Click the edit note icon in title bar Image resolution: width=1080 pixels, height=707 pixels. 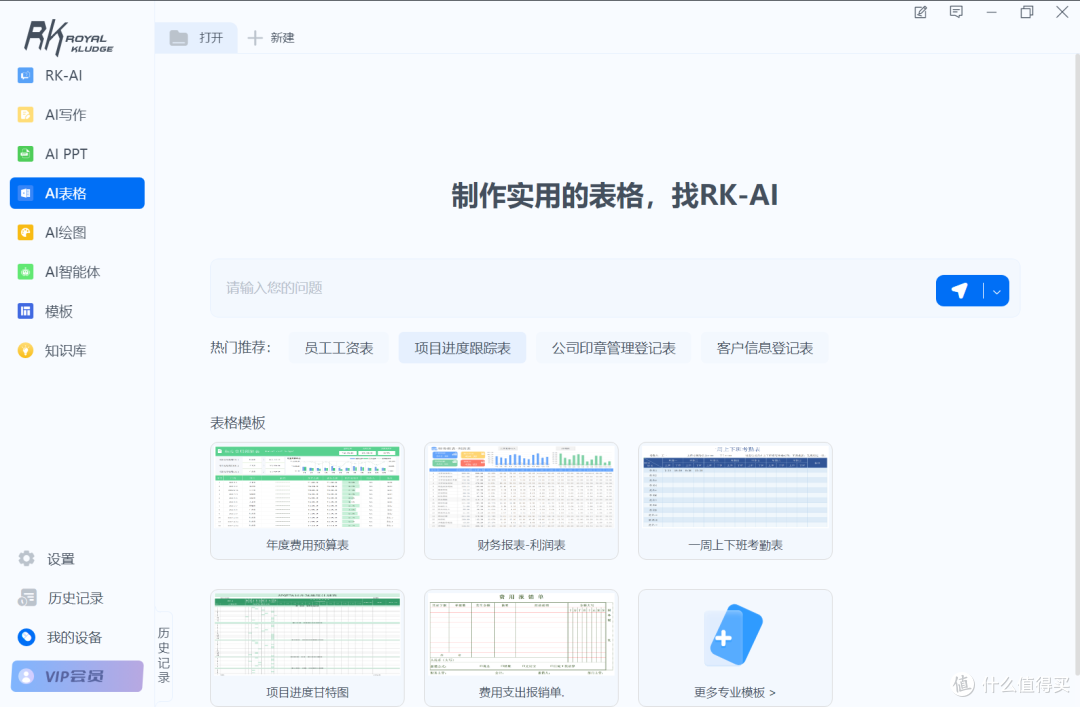(x=920, y=12)
